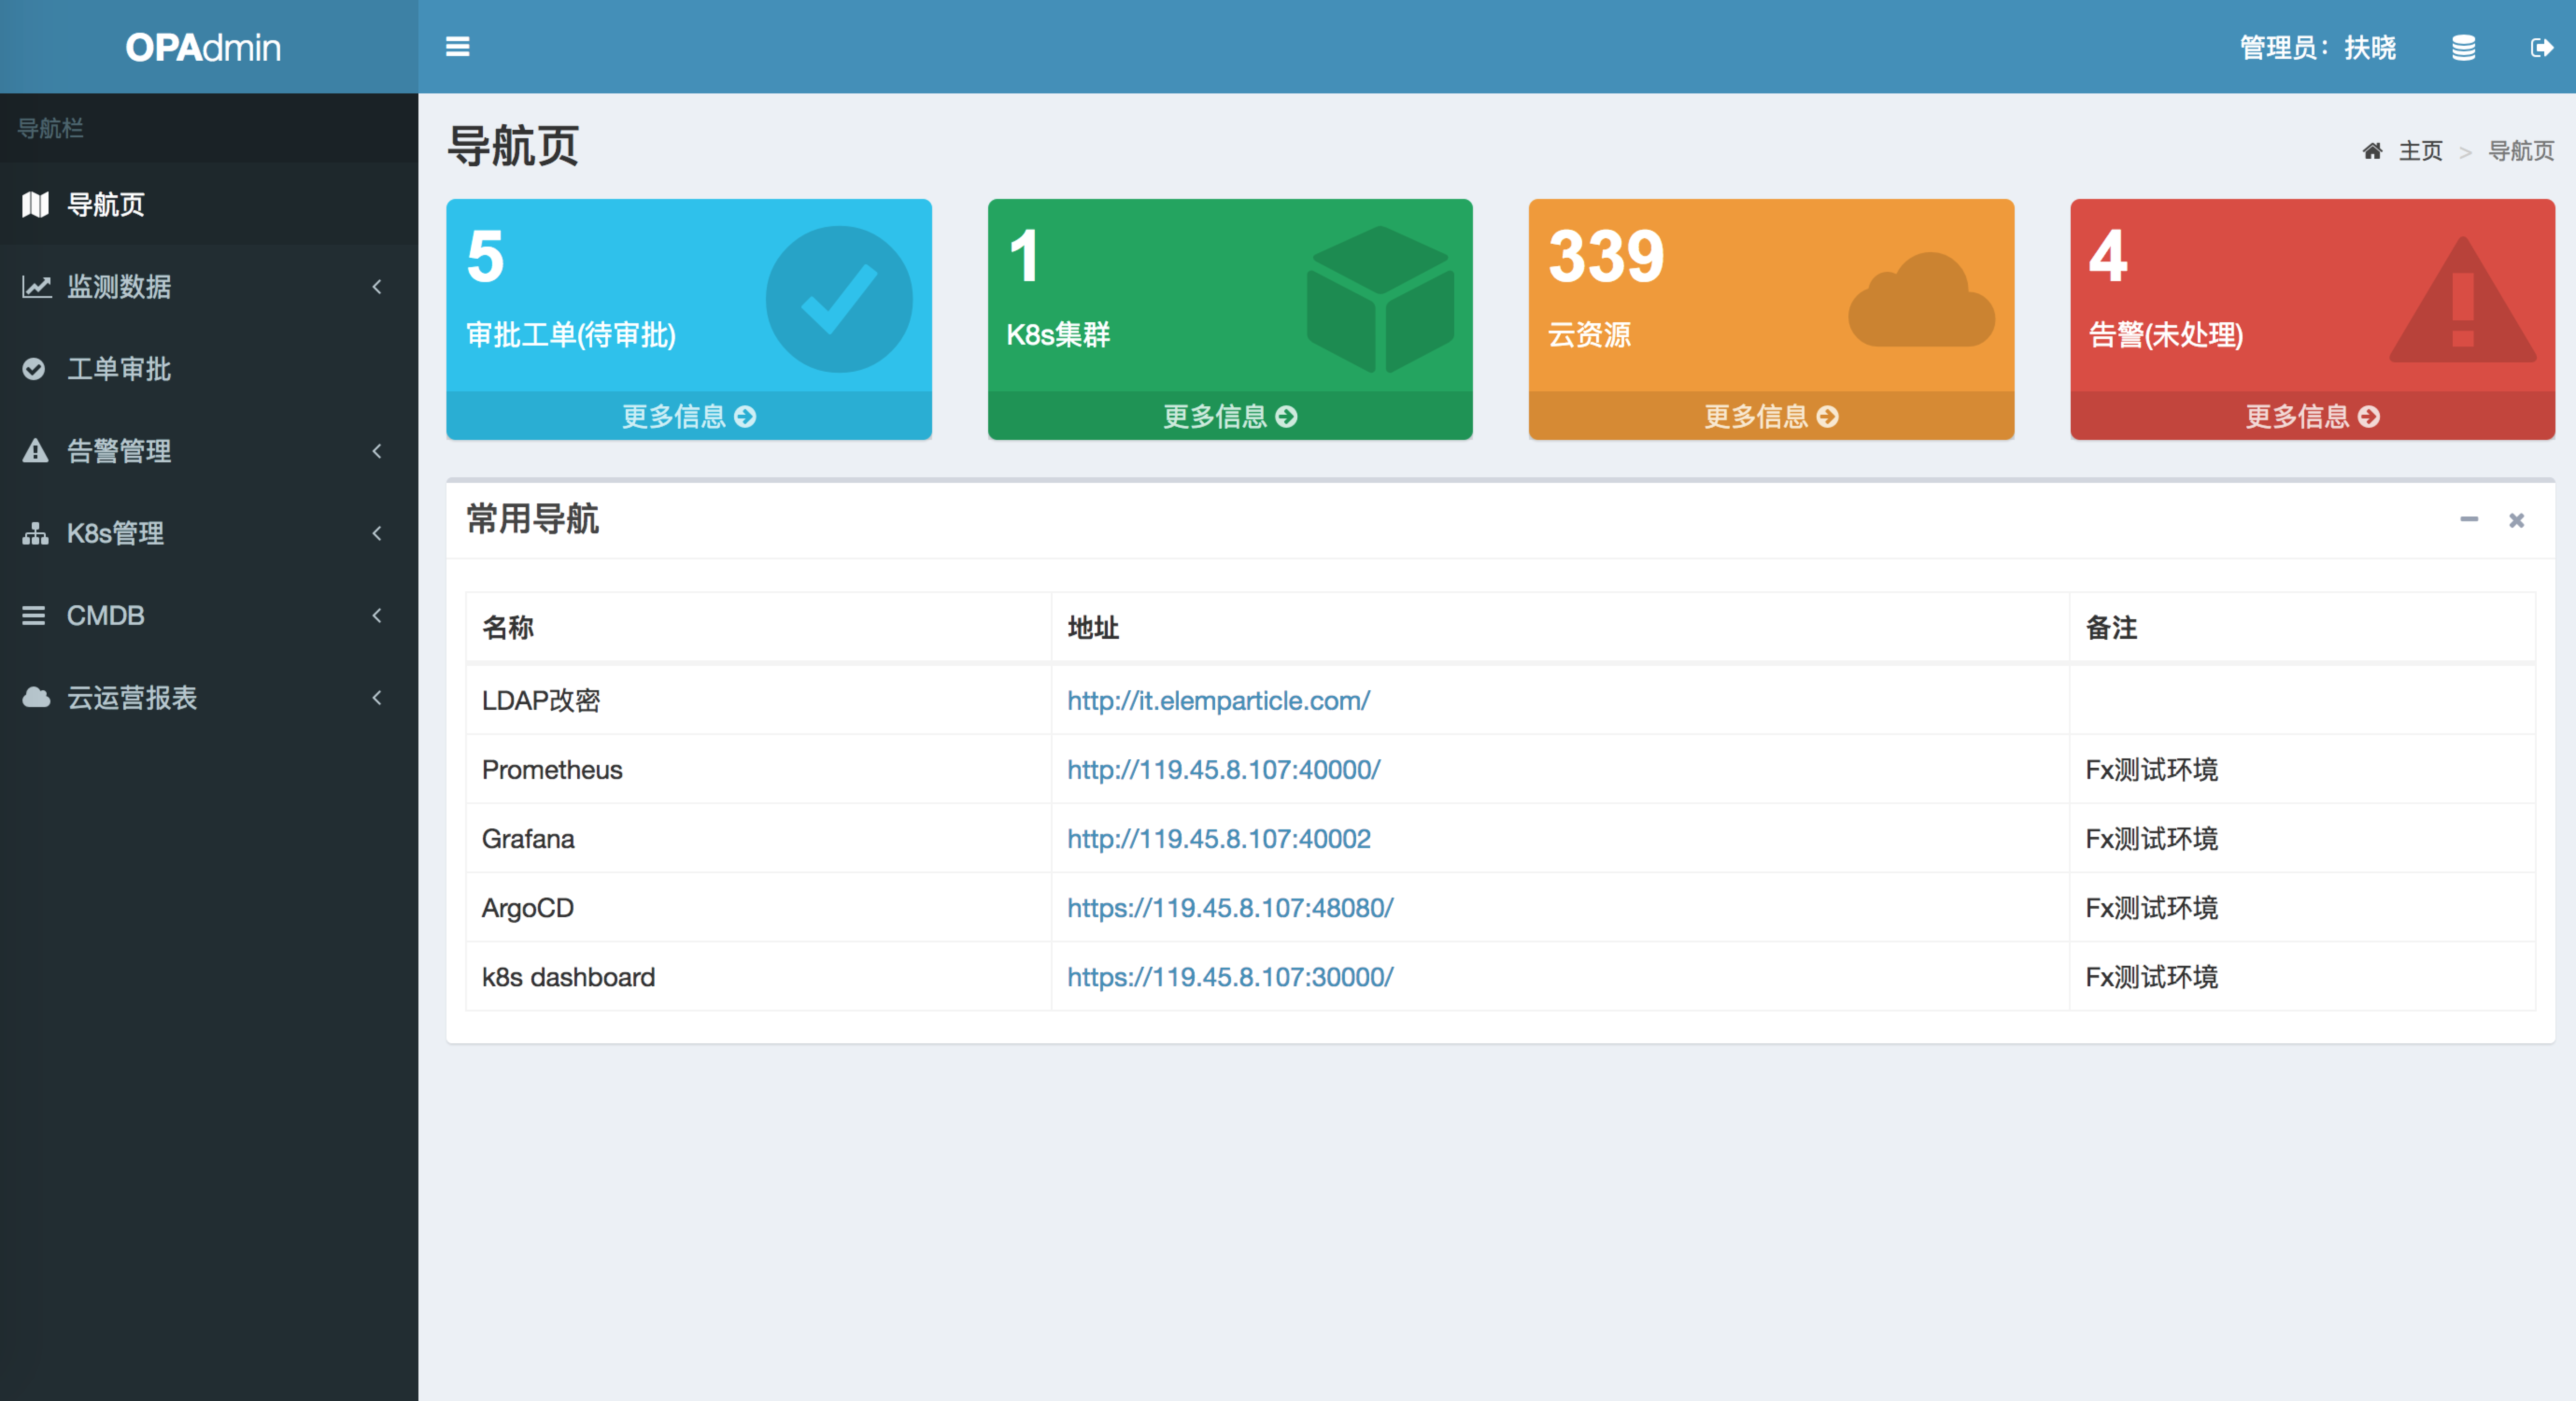This screenshot has height=1401, width=2576.
Task: Click the database stack icon in header
Action: [x=2463, y=47]
